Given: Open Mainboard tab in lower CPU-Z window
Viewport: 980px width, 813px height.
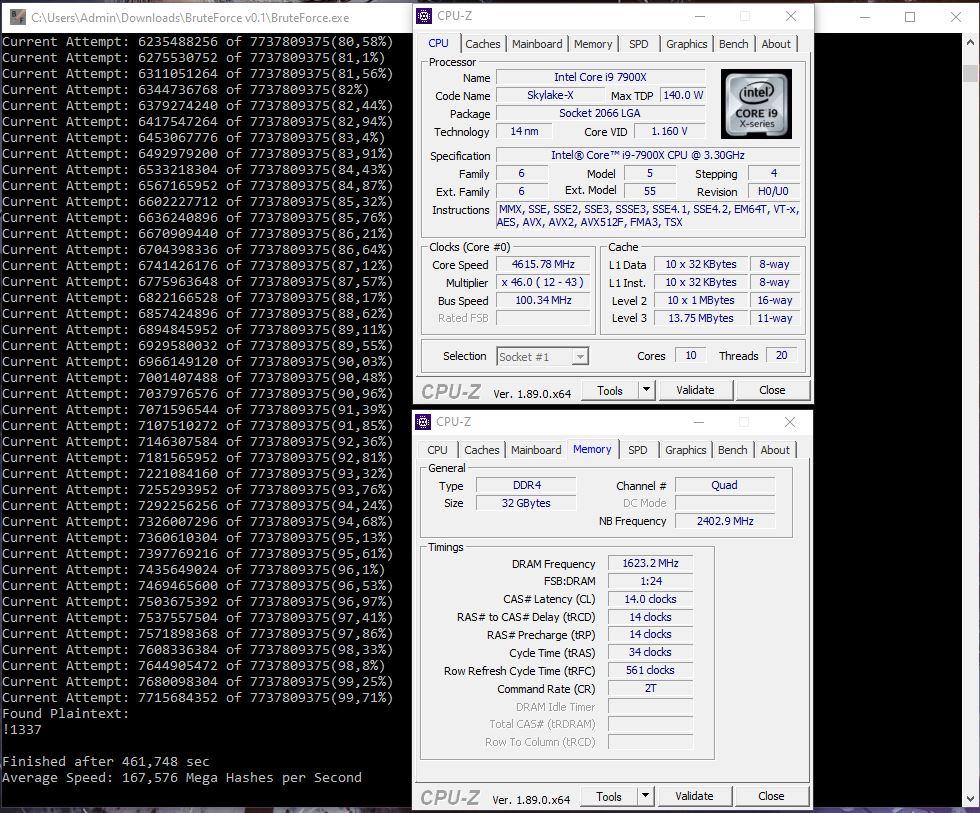Looking at the screenshot, I should pos(536,450).
